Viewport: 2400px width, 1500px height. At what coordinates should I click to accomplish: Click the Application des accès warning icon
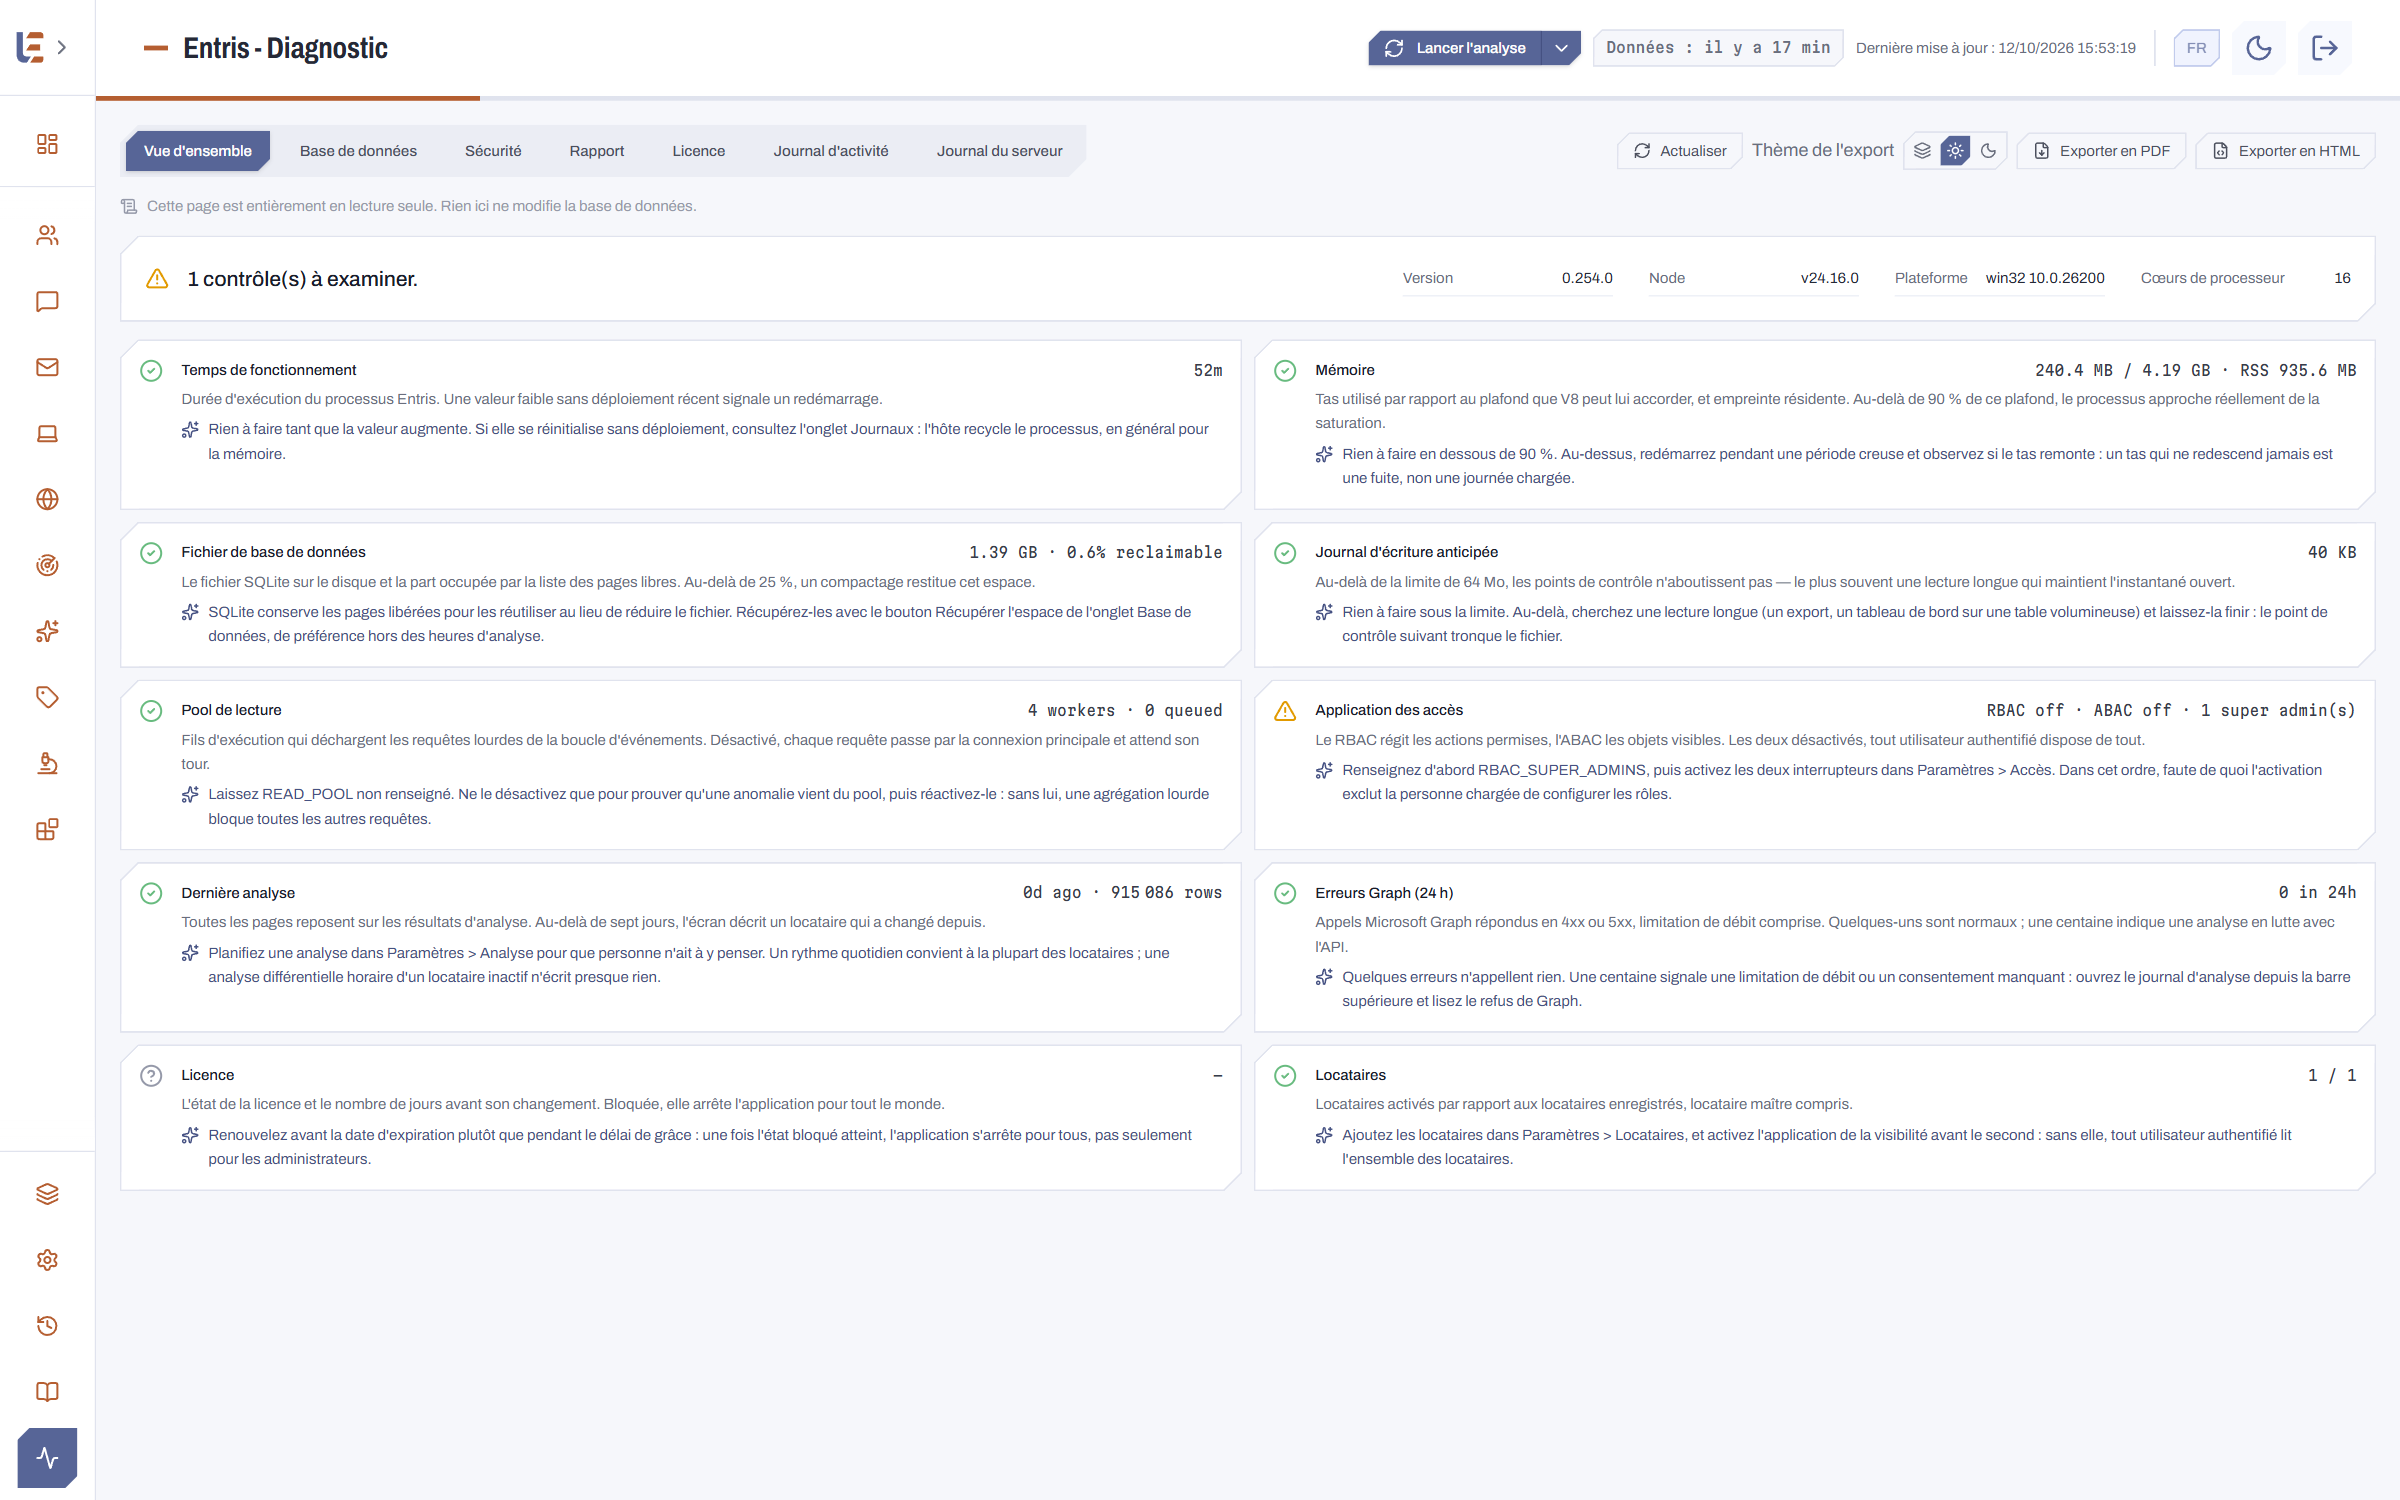(1285, 711)
